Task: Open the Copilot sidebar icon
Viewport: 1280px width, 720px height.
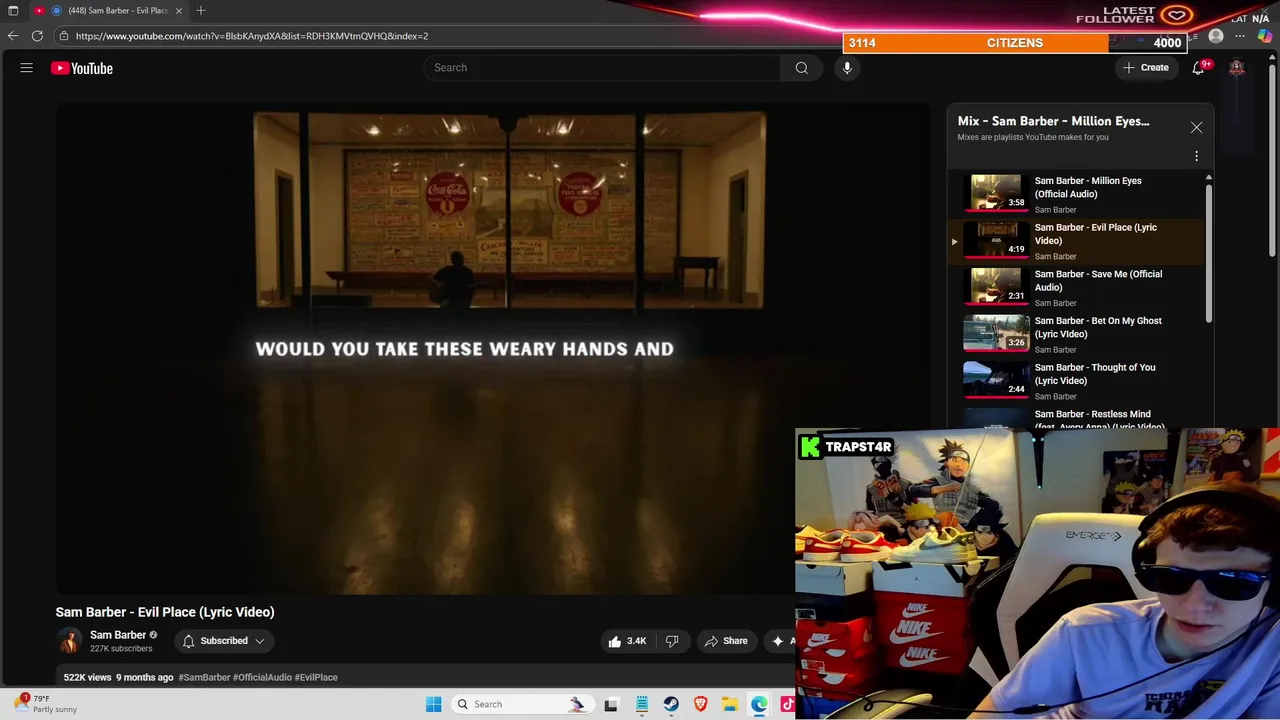Action: coord(1265,36)
